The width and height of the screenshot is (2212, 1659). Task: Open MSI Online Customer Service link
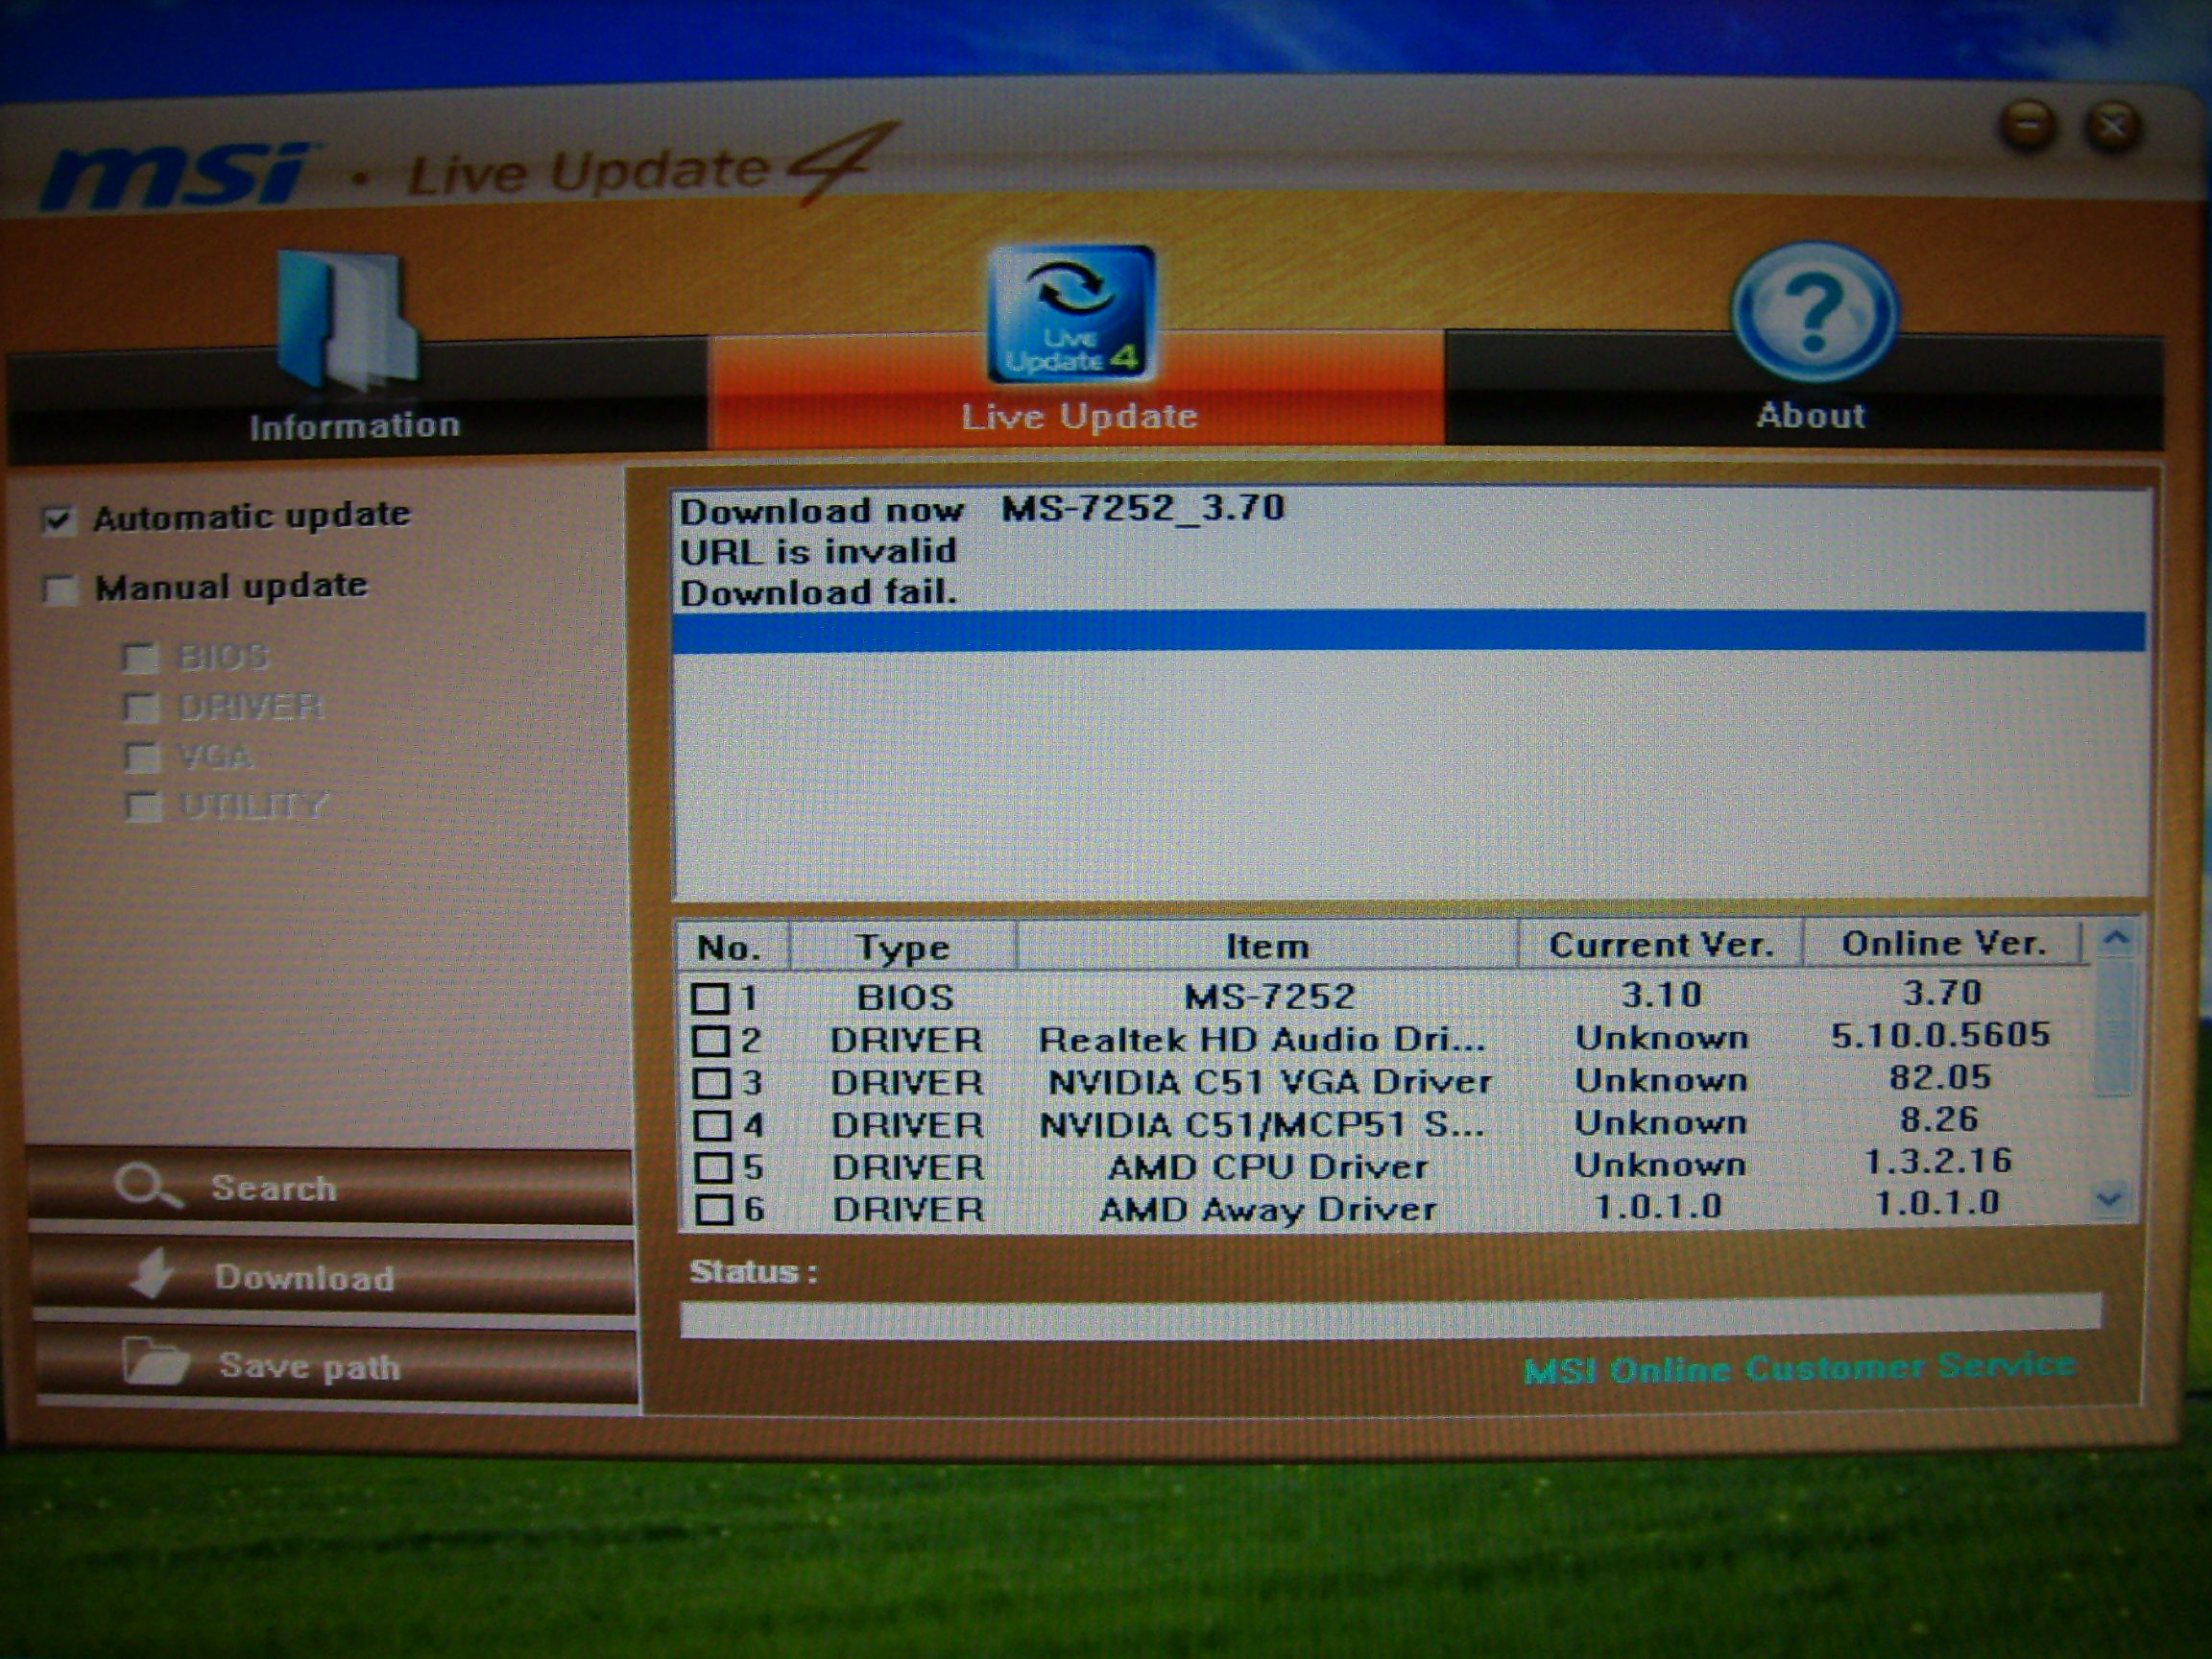click(1799, 1367)
